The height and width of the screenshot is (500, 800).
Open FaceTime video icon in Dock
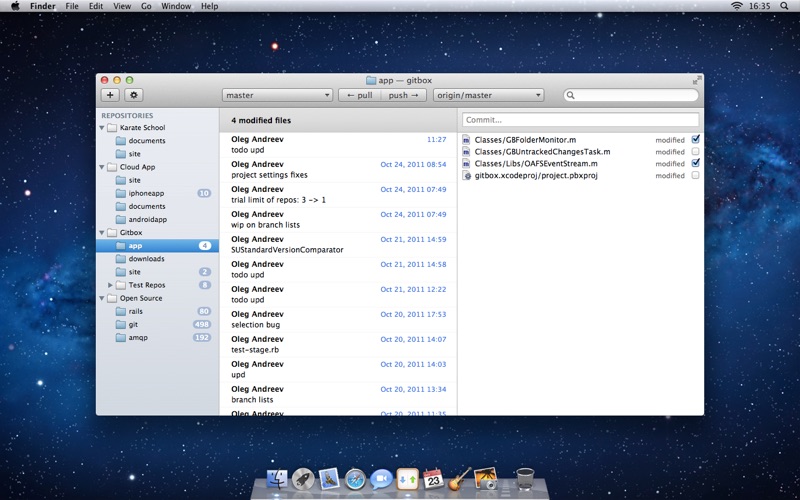381,479
